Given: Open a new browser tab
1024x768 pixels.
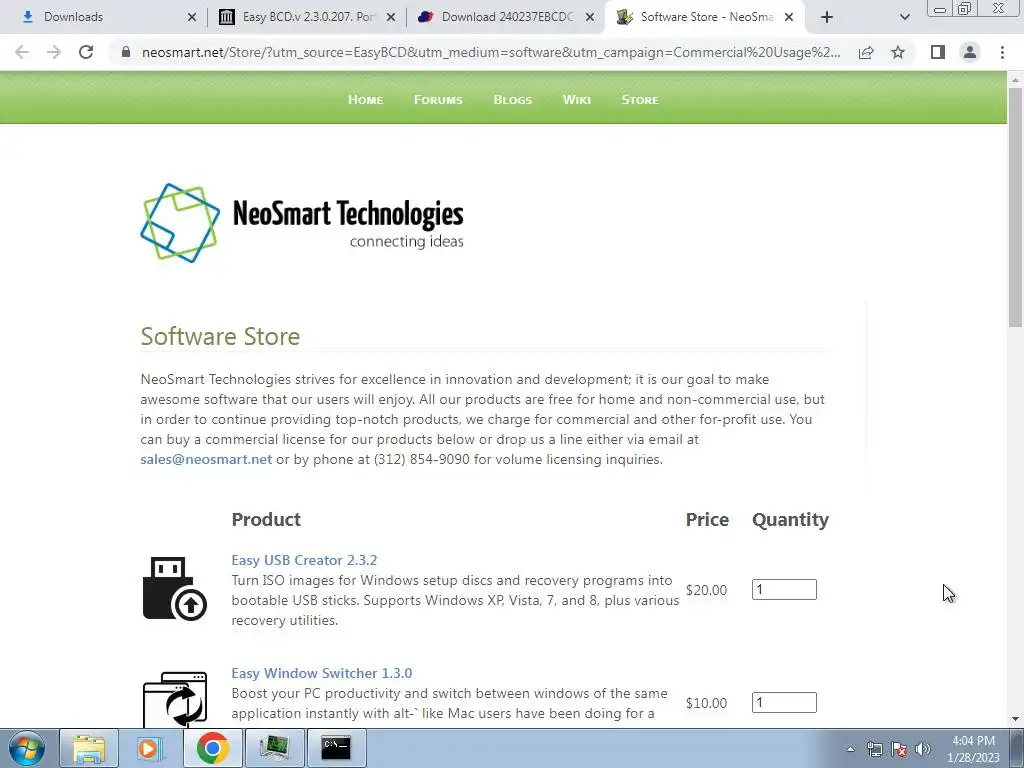Looking at the screenshot, I should 827,17.
